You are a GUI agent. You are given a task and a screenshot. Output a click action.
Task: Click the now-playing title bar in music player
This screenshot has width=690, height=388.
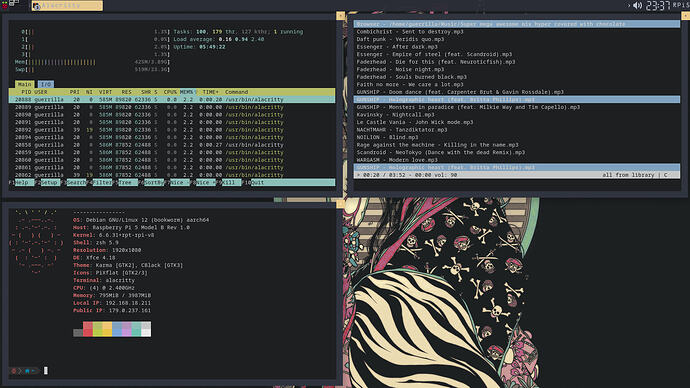point(517,167)
